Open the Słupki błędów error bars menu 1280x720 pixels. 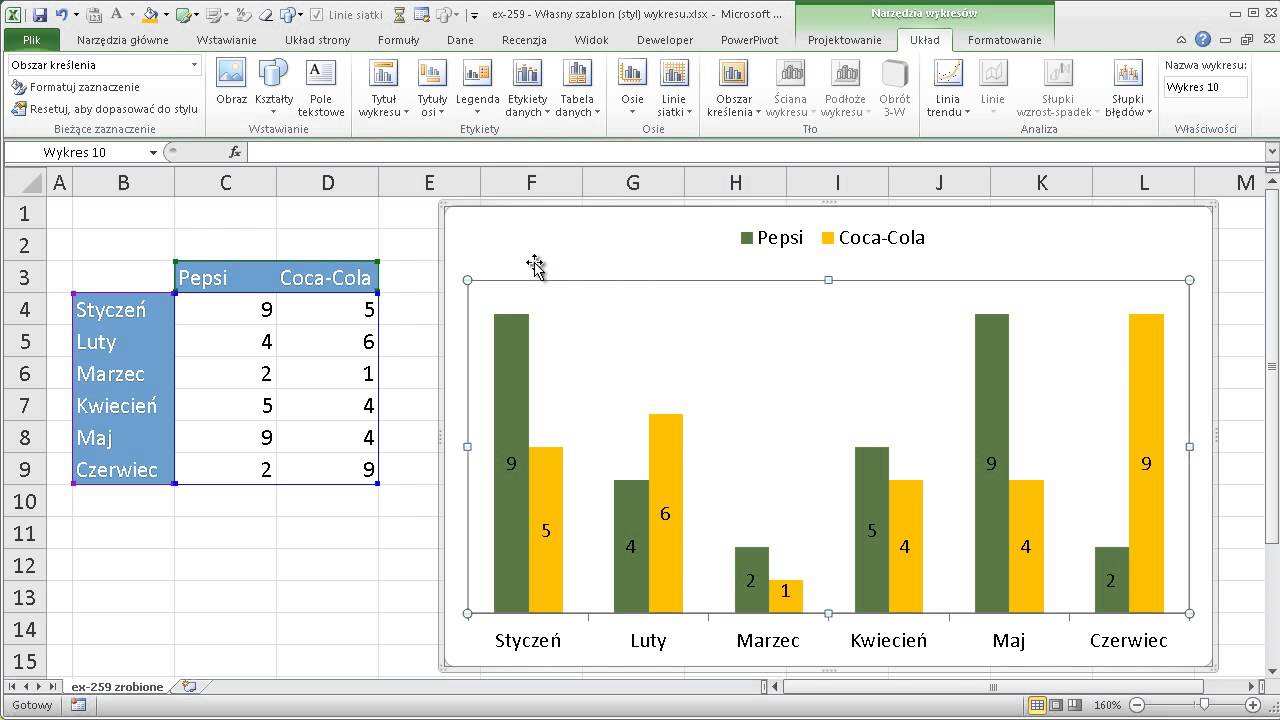point(1128,87)
